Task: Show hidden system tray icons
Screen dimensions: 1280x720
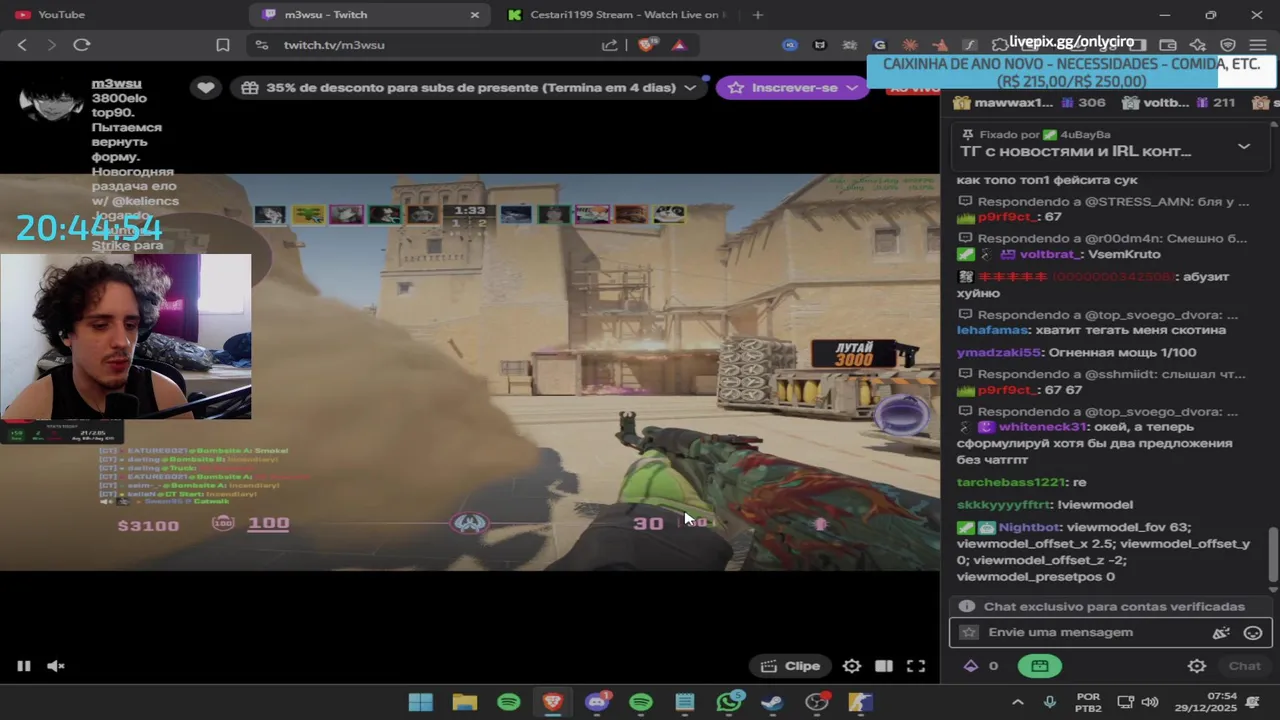Action: (1018, 702)
